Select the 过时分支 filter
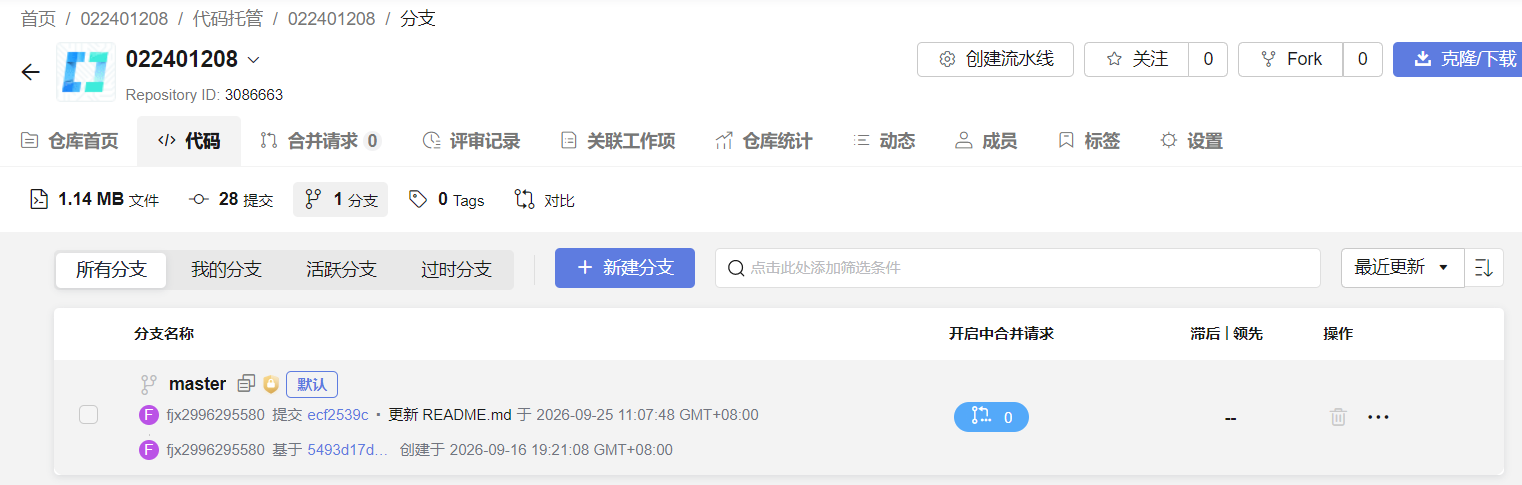 pyautogui.click(x=456, y=269)
